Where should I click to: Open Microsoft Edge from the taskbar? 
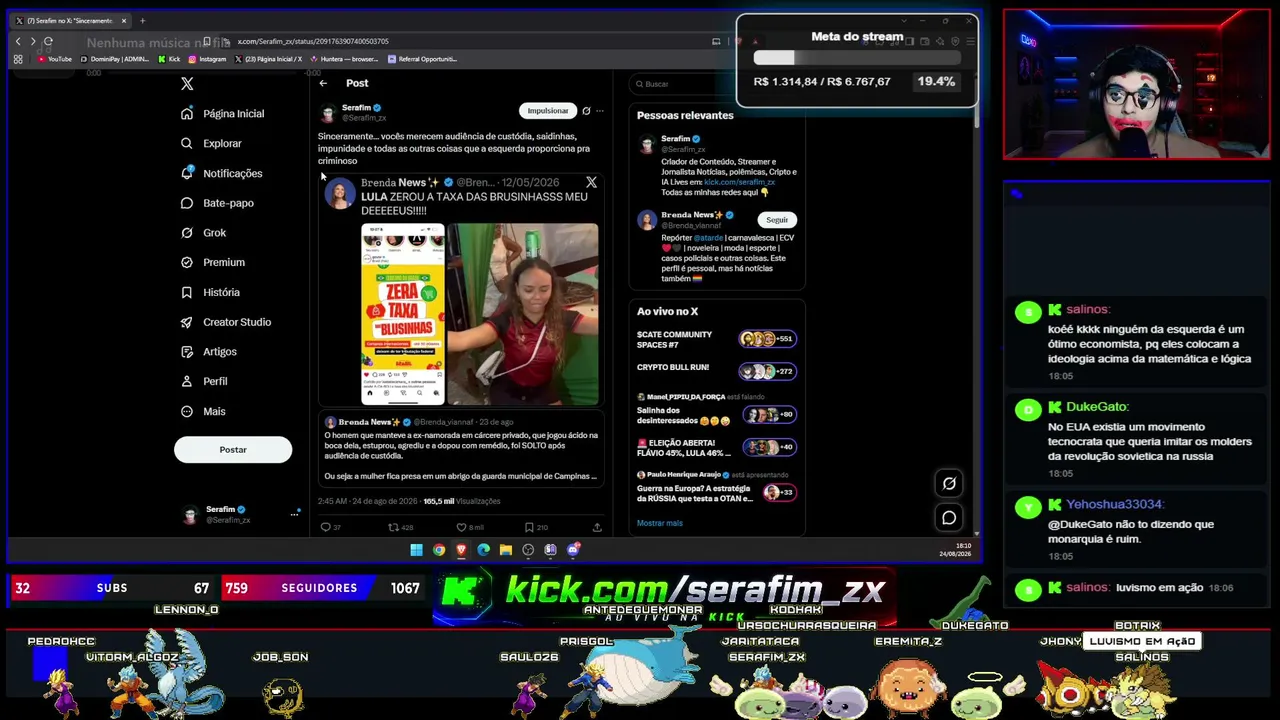(484, 549)
